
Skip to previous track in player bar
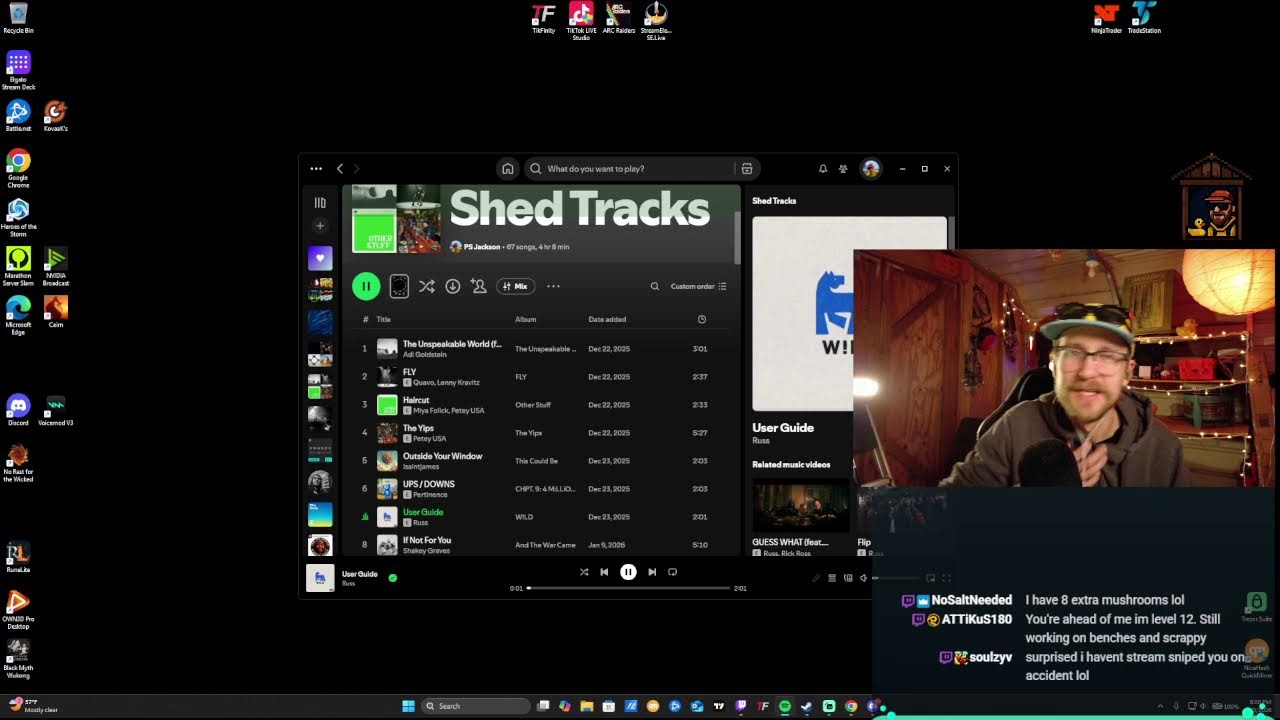(604, 572)
